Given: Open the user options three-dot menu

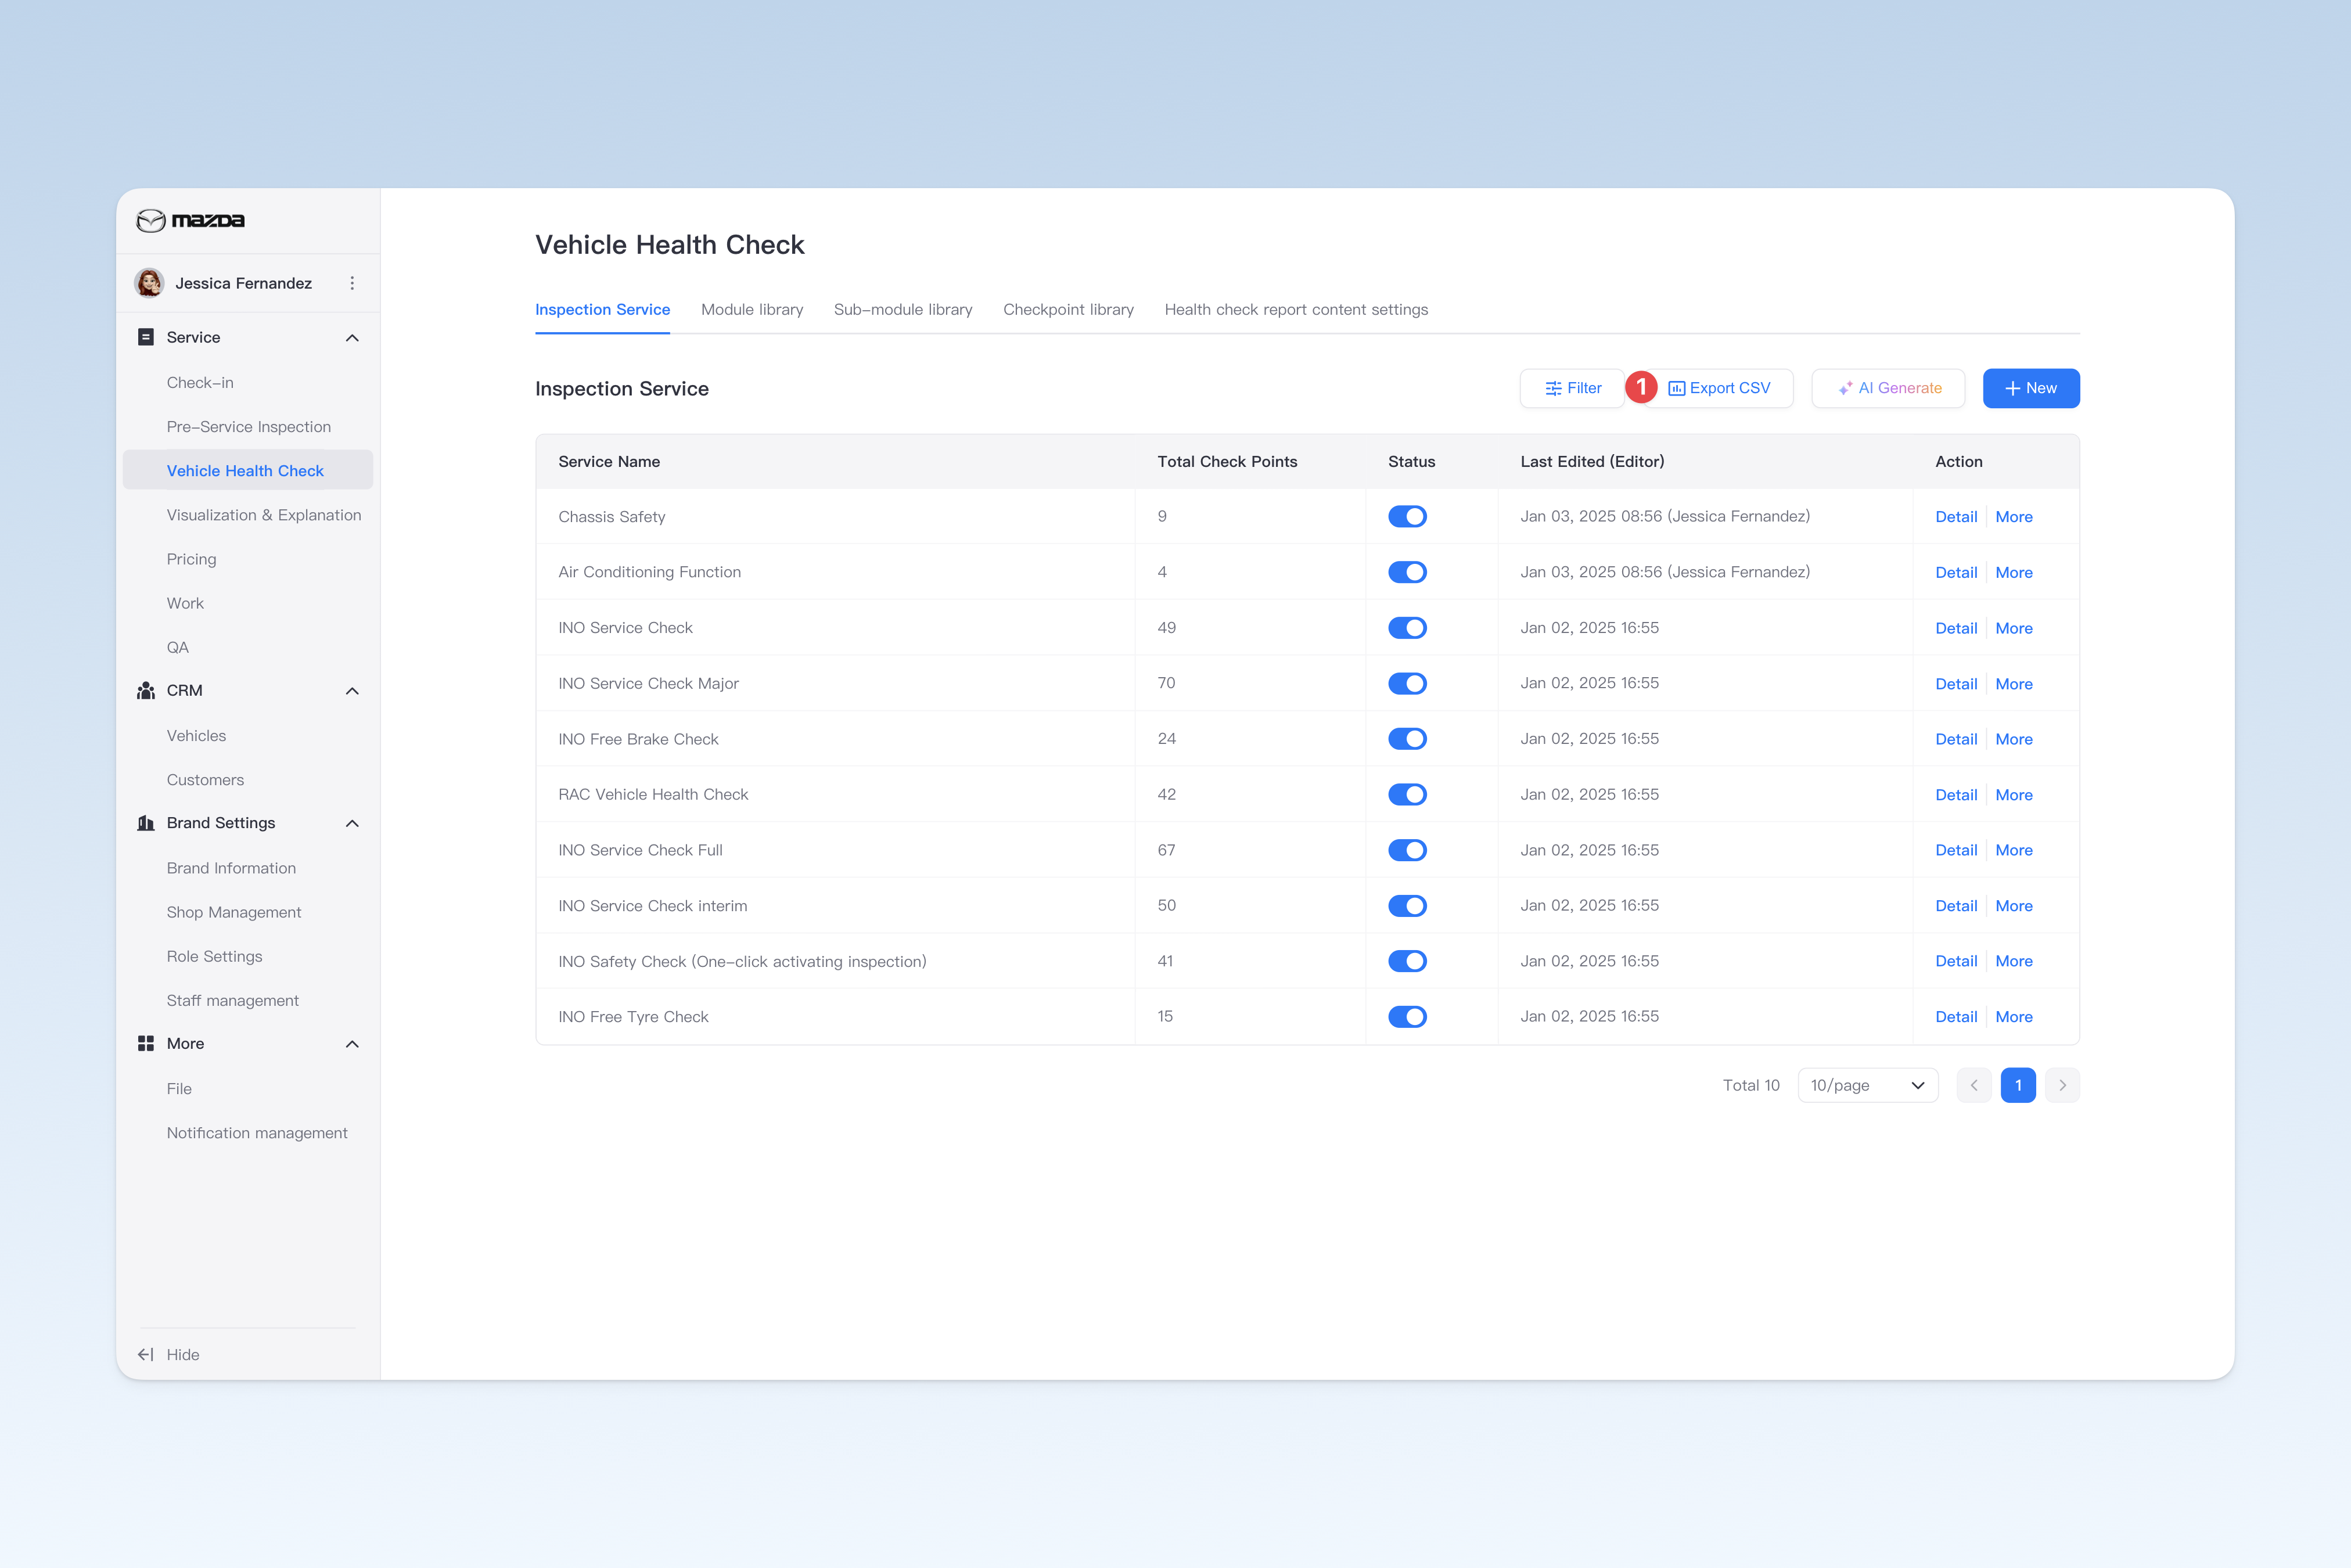Looking at the screenshot, I should click(352, 283).
